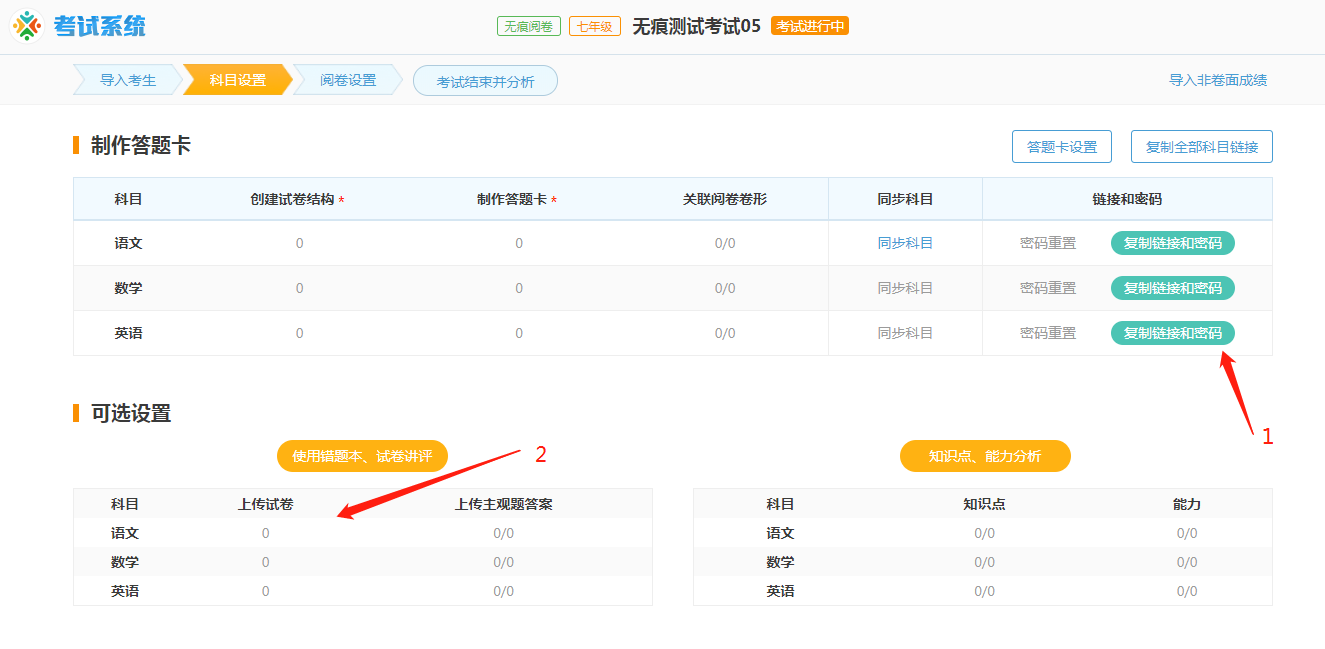Screen dimensions: 1325x649
Task: Click 同步科目 link for 数学
Action: click(905, 288)
